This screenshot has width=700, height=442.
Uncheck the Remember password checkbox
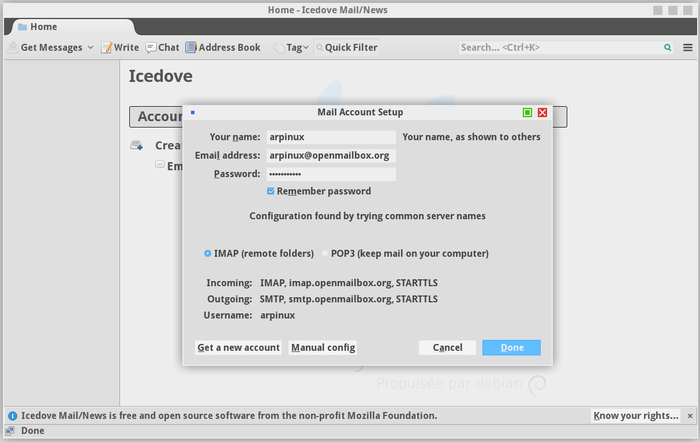[271, 191]
